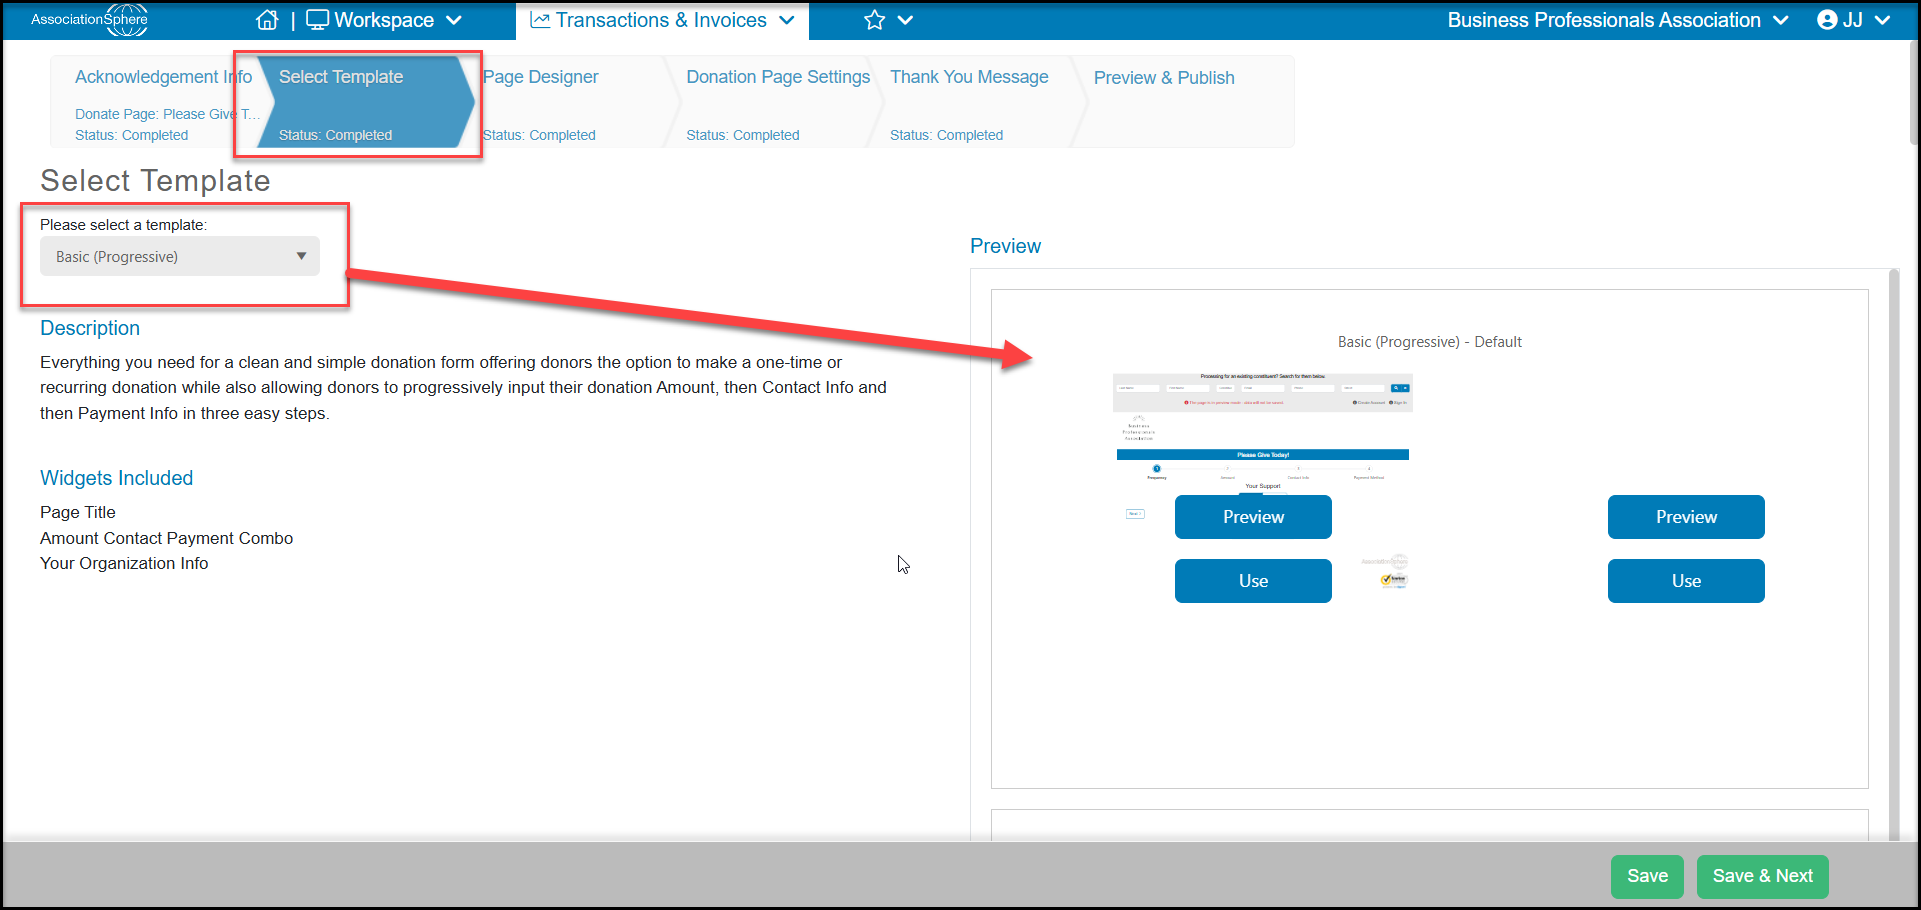Screen dimensions: 1921x910
Task: Expand the Workspace menu chevron
Action: point(454,20)
